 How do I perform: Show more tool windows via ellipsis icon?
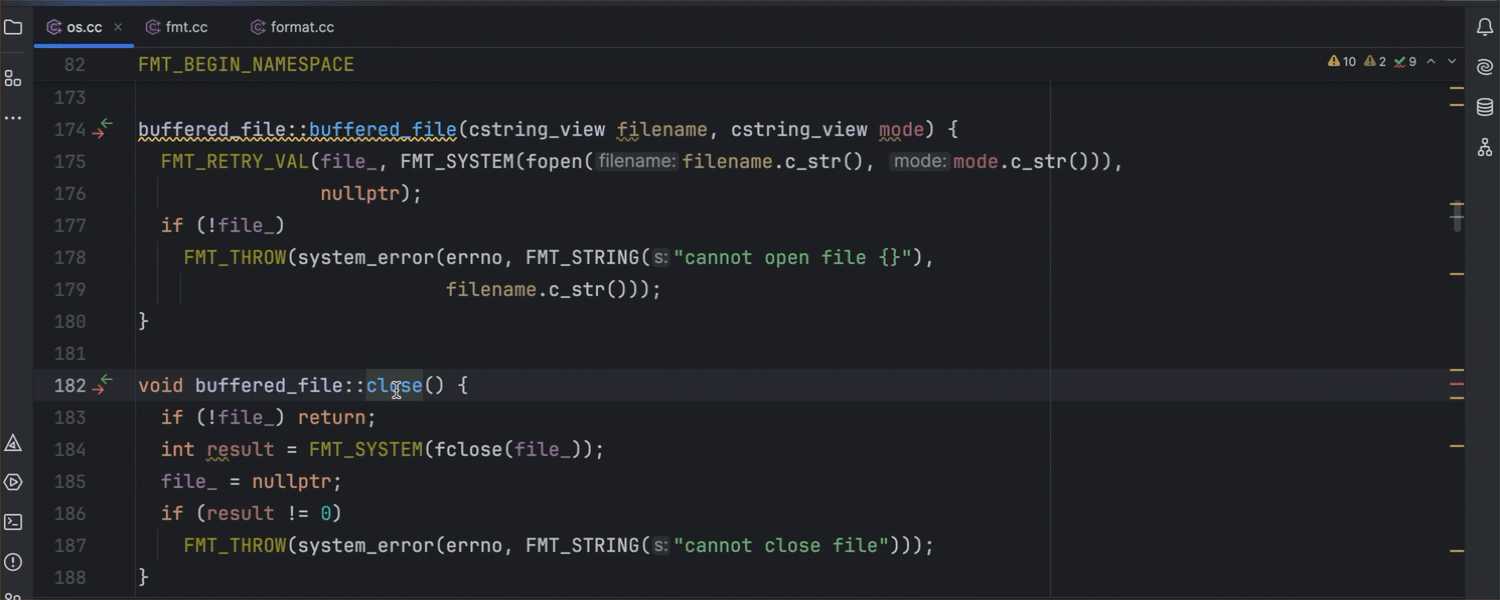coord(13,118)
